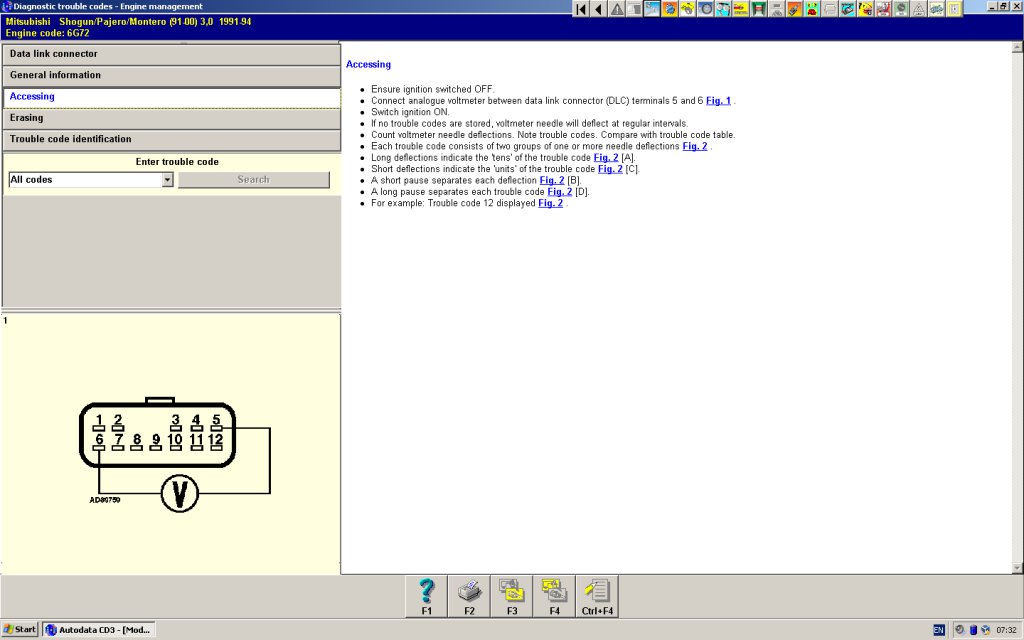Click the warning triangle icon in top toolbar
The height and width of the screenshot is (640, 1024).
[x=617, y=9]
